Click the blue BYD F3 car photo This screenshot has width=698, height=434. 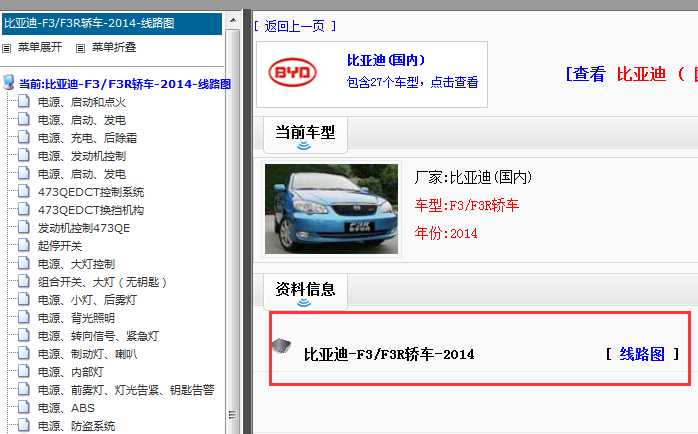point(331,209)
